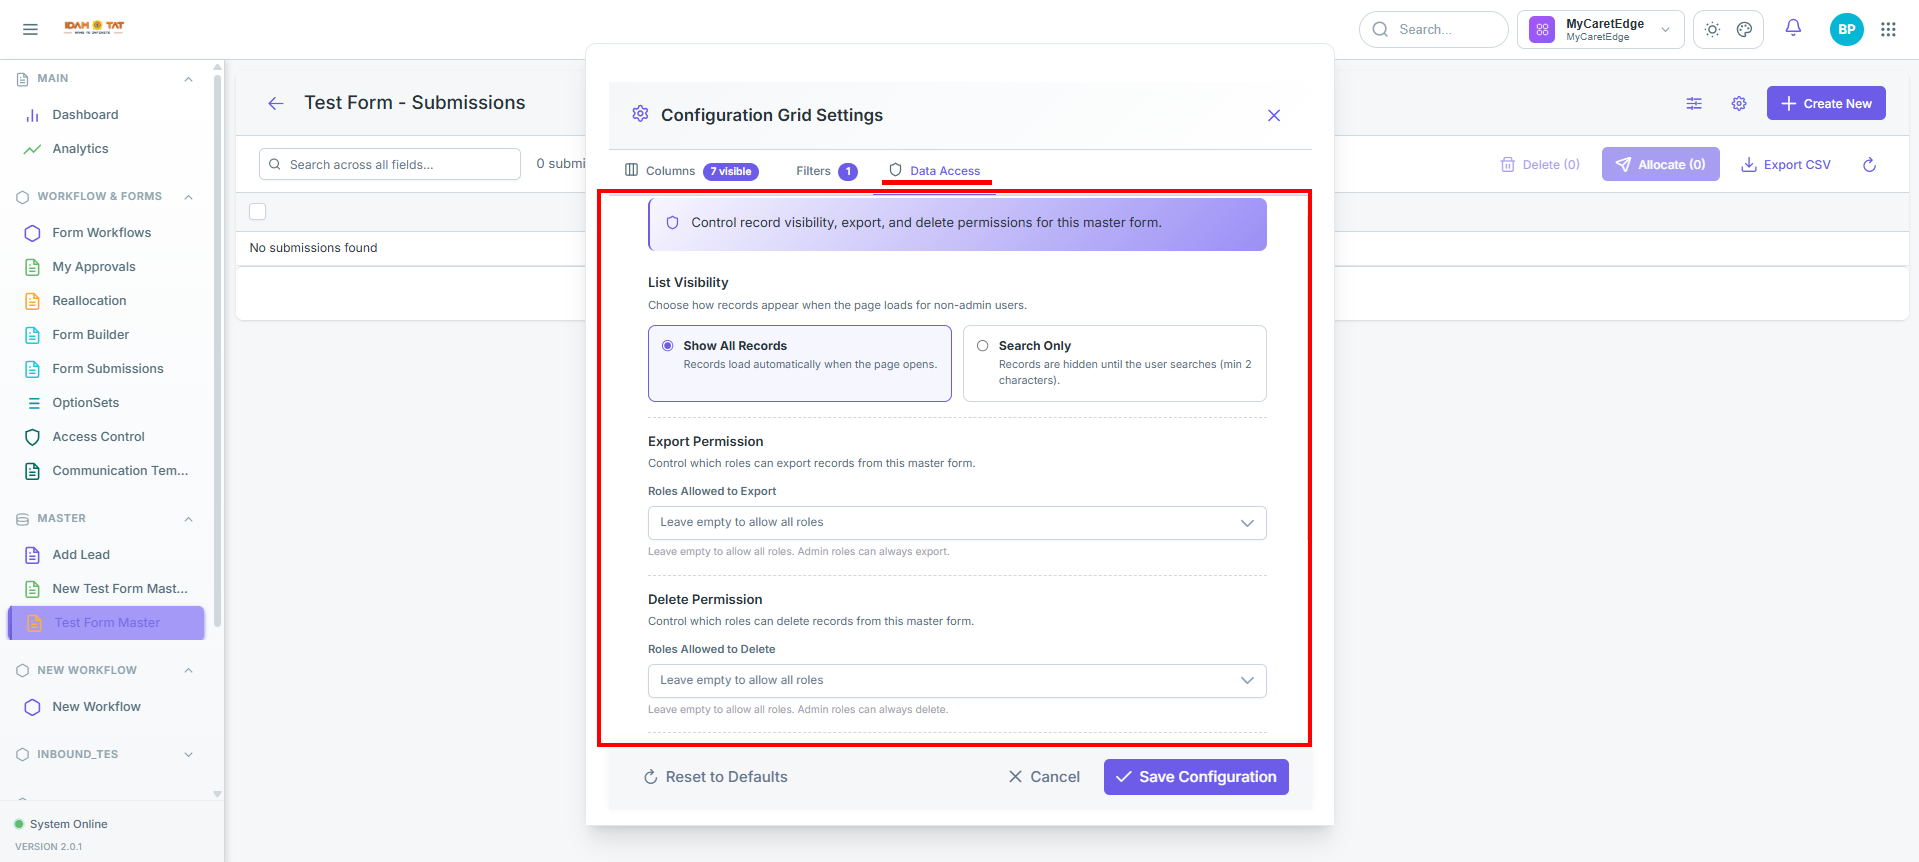Check the select-all checkbox in submissions table
The height and width of the screenshot is (862, 1919).
coord(258,211)
